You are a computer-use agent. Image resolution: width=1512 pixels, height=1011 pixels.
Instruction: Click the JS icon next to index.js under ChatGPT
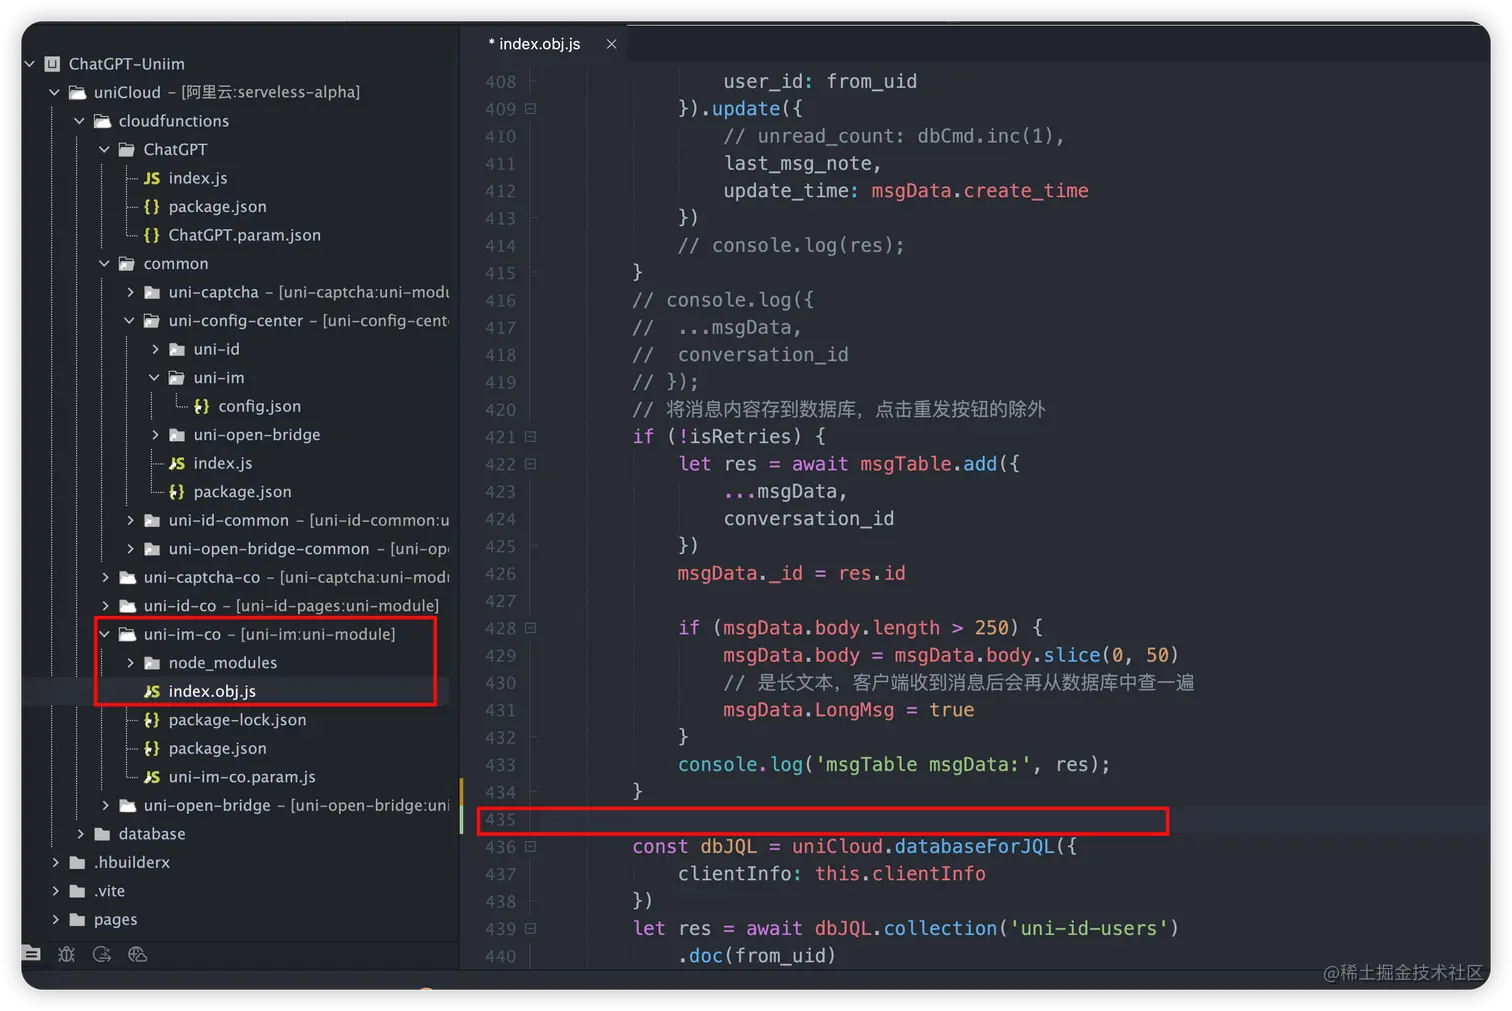click(151, 178)
